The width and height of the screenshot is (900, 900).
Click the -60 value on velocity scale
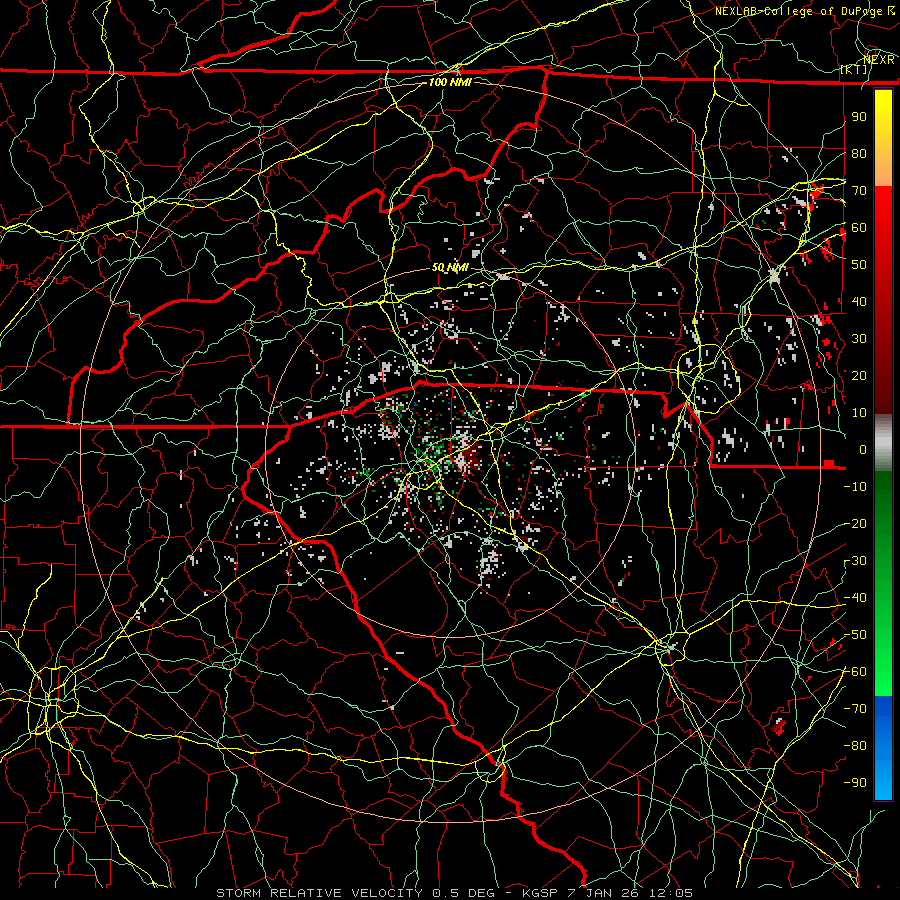855,672
